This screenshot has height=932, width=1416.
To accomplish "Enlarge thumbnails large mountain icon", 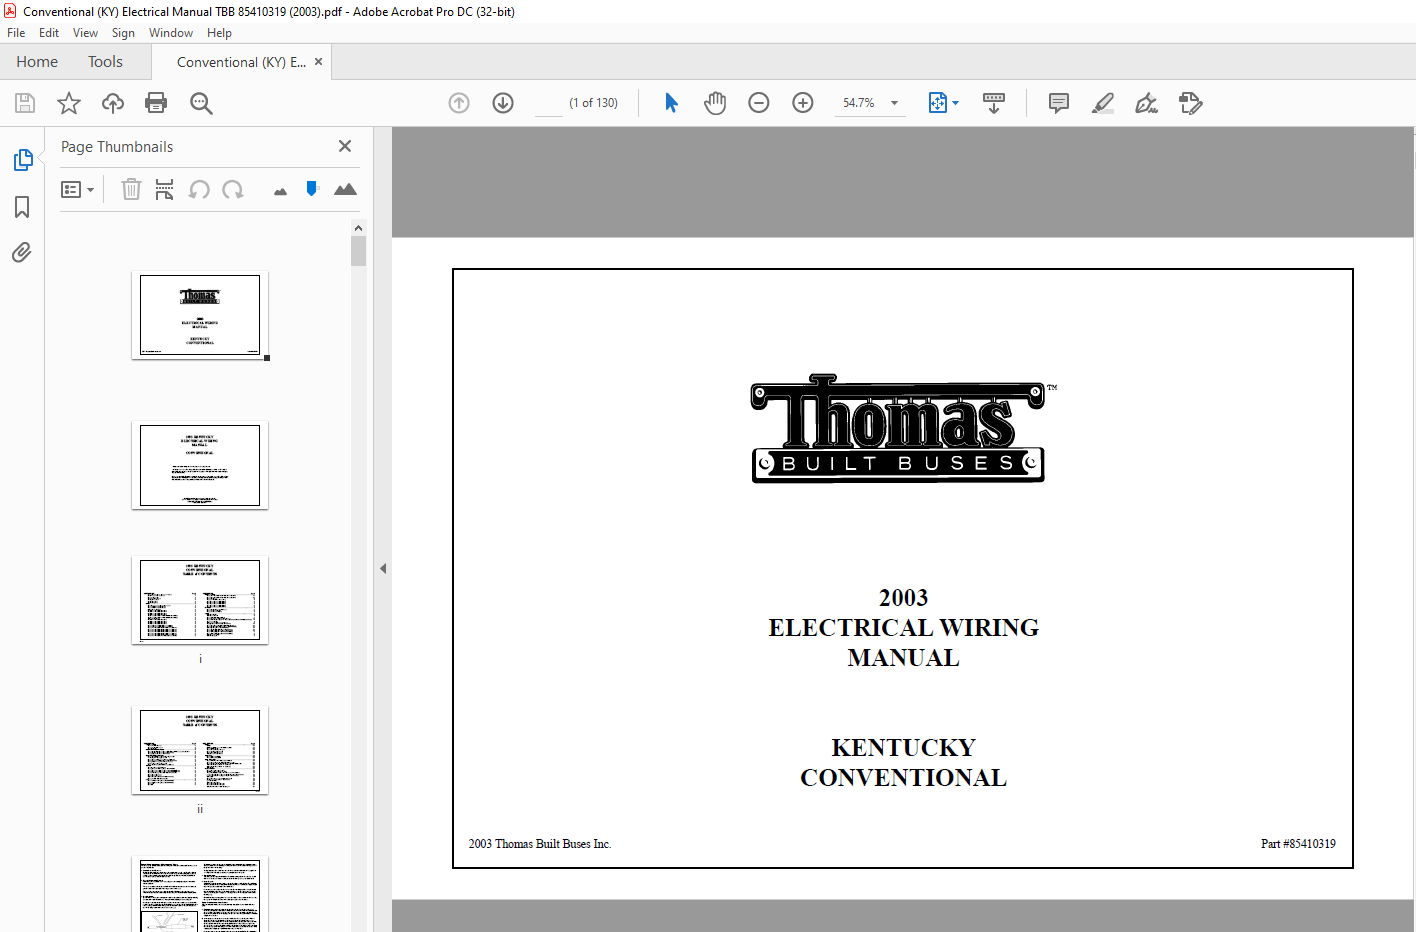I will coord(345,189).
